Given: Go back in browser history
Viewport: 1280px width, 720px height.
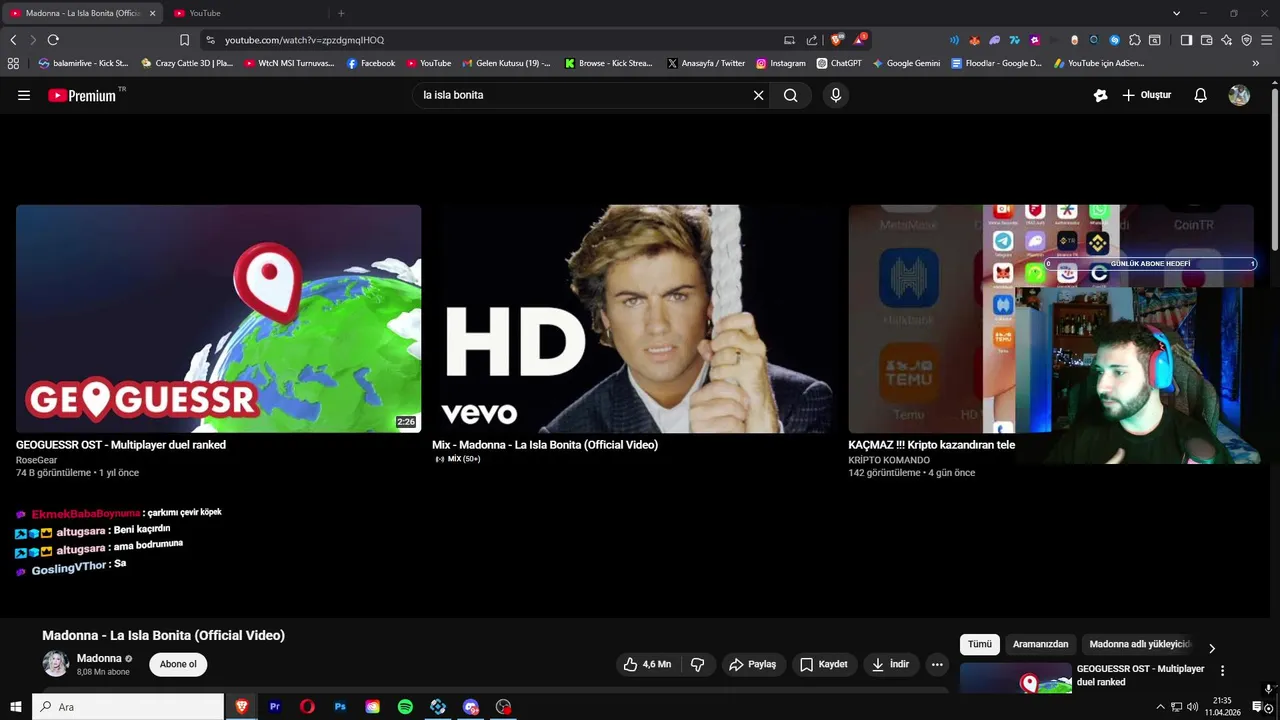Looking at the screenshot, I should click(x=13, y=40).
